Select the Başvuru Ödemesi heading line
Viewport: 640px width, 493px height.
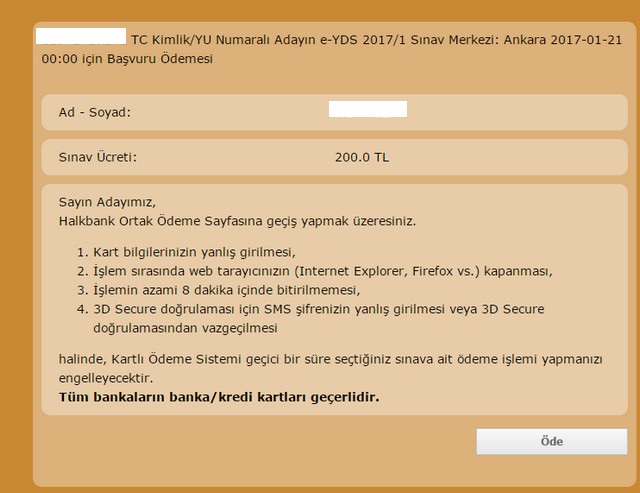tap(127, 59)
